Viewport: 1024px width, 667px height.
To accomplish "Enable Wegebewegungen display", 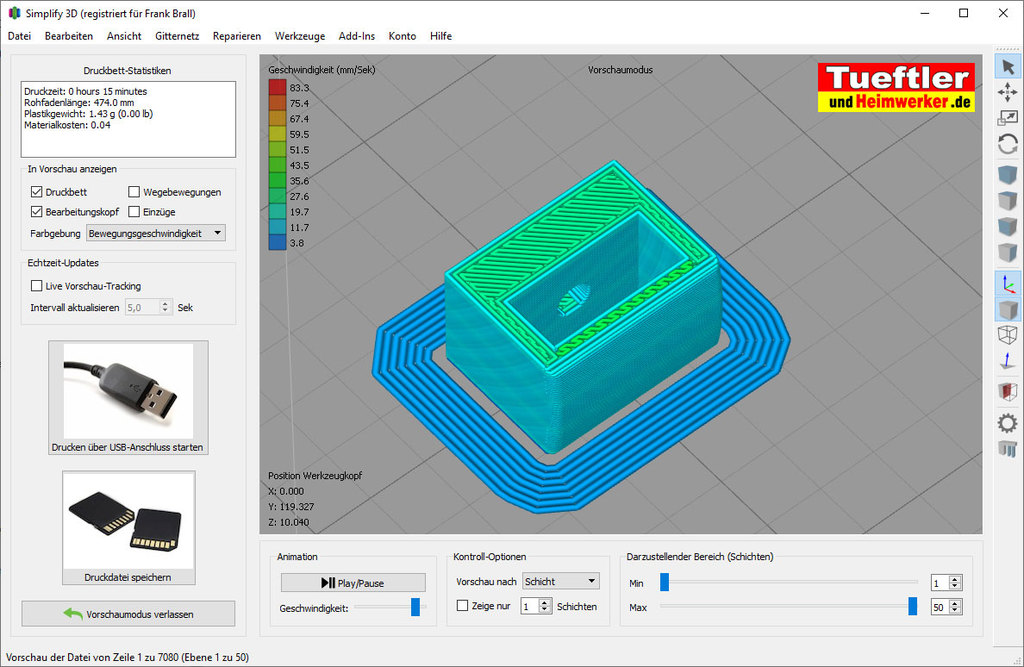I will [x=135, y=192].
